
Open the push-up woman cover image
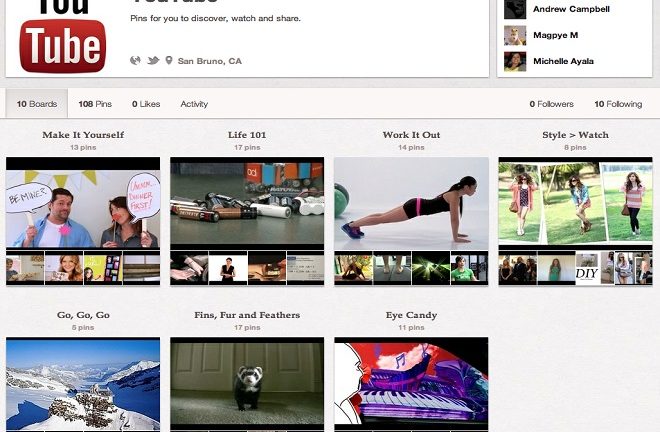pos(411,203)
